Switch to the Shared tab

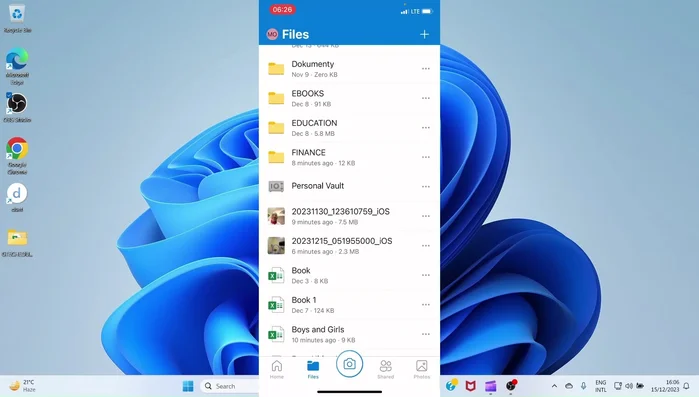pos(385,369)
